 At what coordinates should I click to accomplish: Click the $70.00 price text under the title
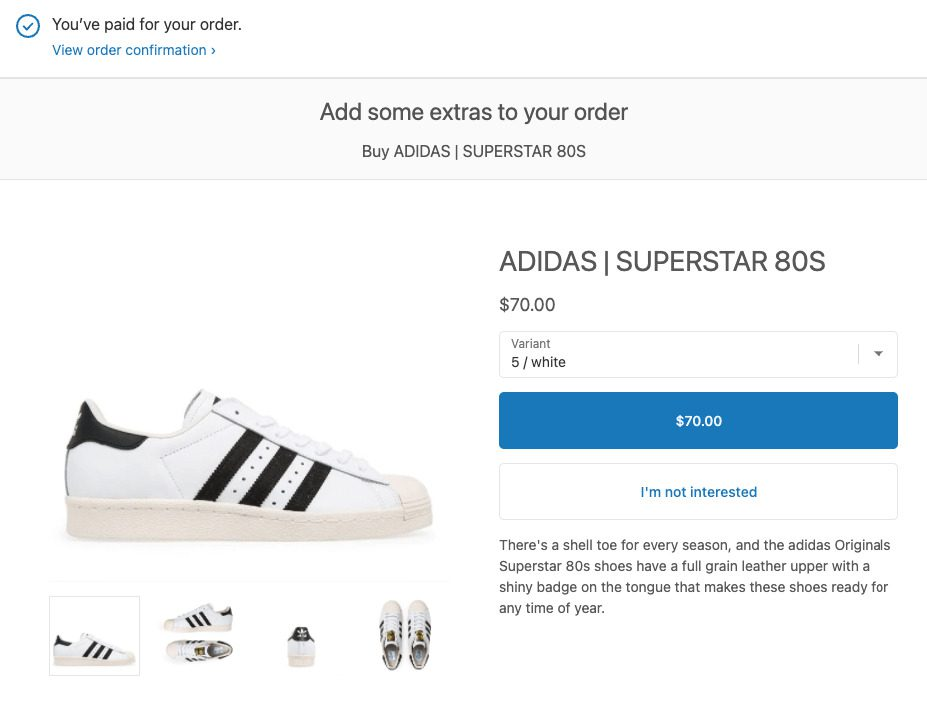pos(527,304)
